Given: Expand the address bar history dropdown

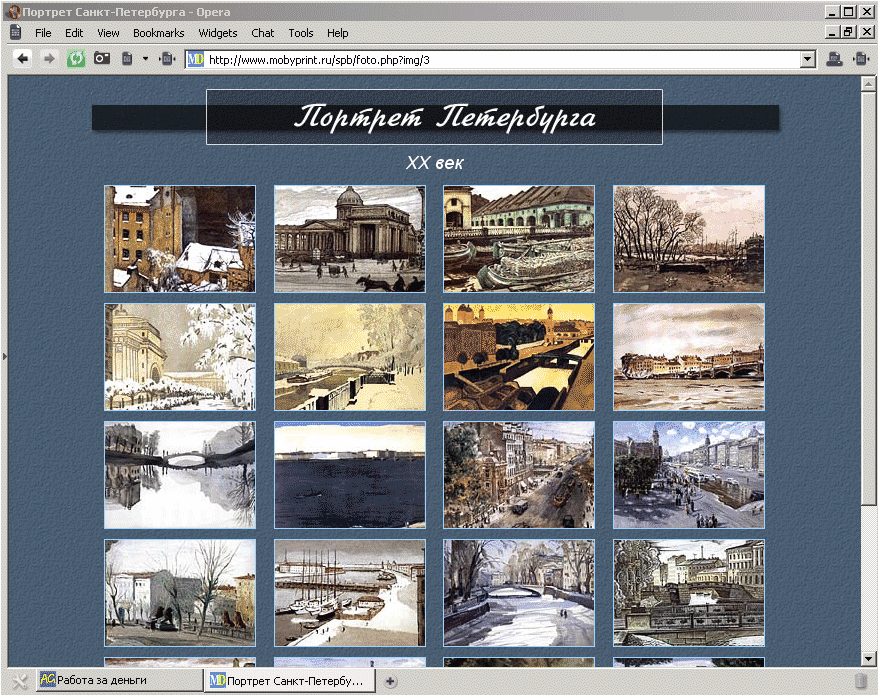Looking at the screenshot, I should point(807,59).
